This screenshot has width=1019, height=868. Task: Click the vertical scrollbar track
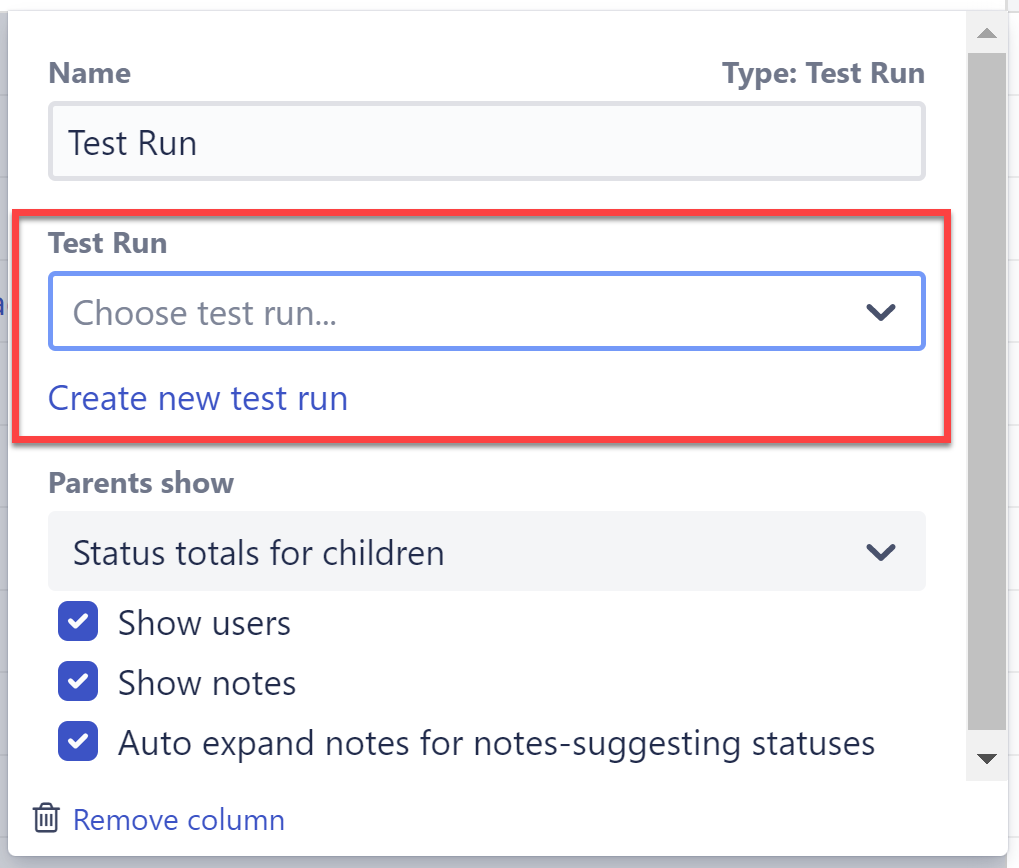click(x=986, y=400)
